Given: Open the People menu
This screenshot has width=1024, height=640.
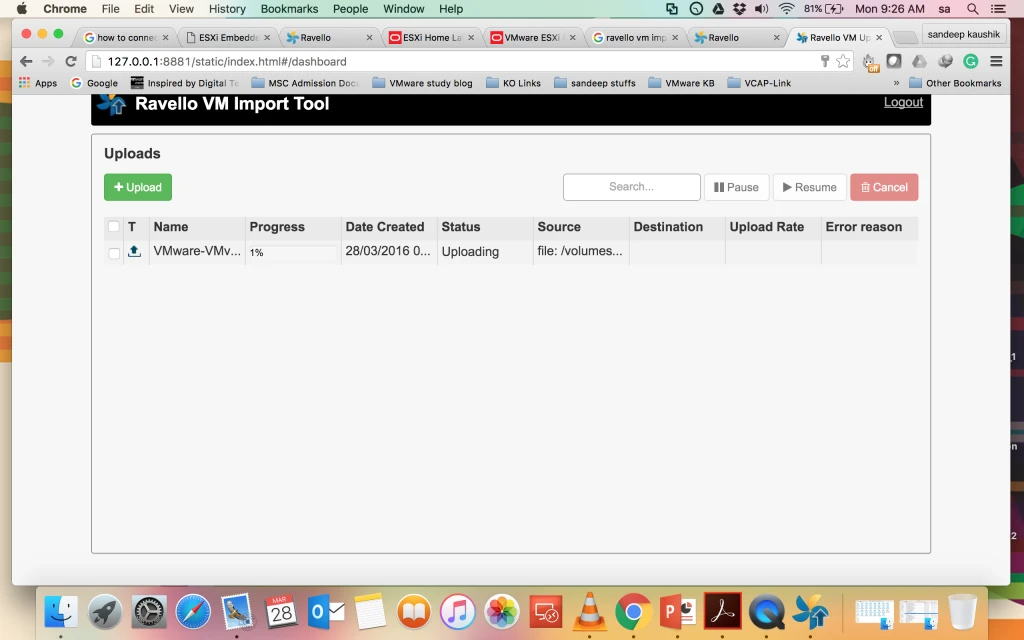Looking at the screenshot, I should pyautogui.click(x=350, y=8).
